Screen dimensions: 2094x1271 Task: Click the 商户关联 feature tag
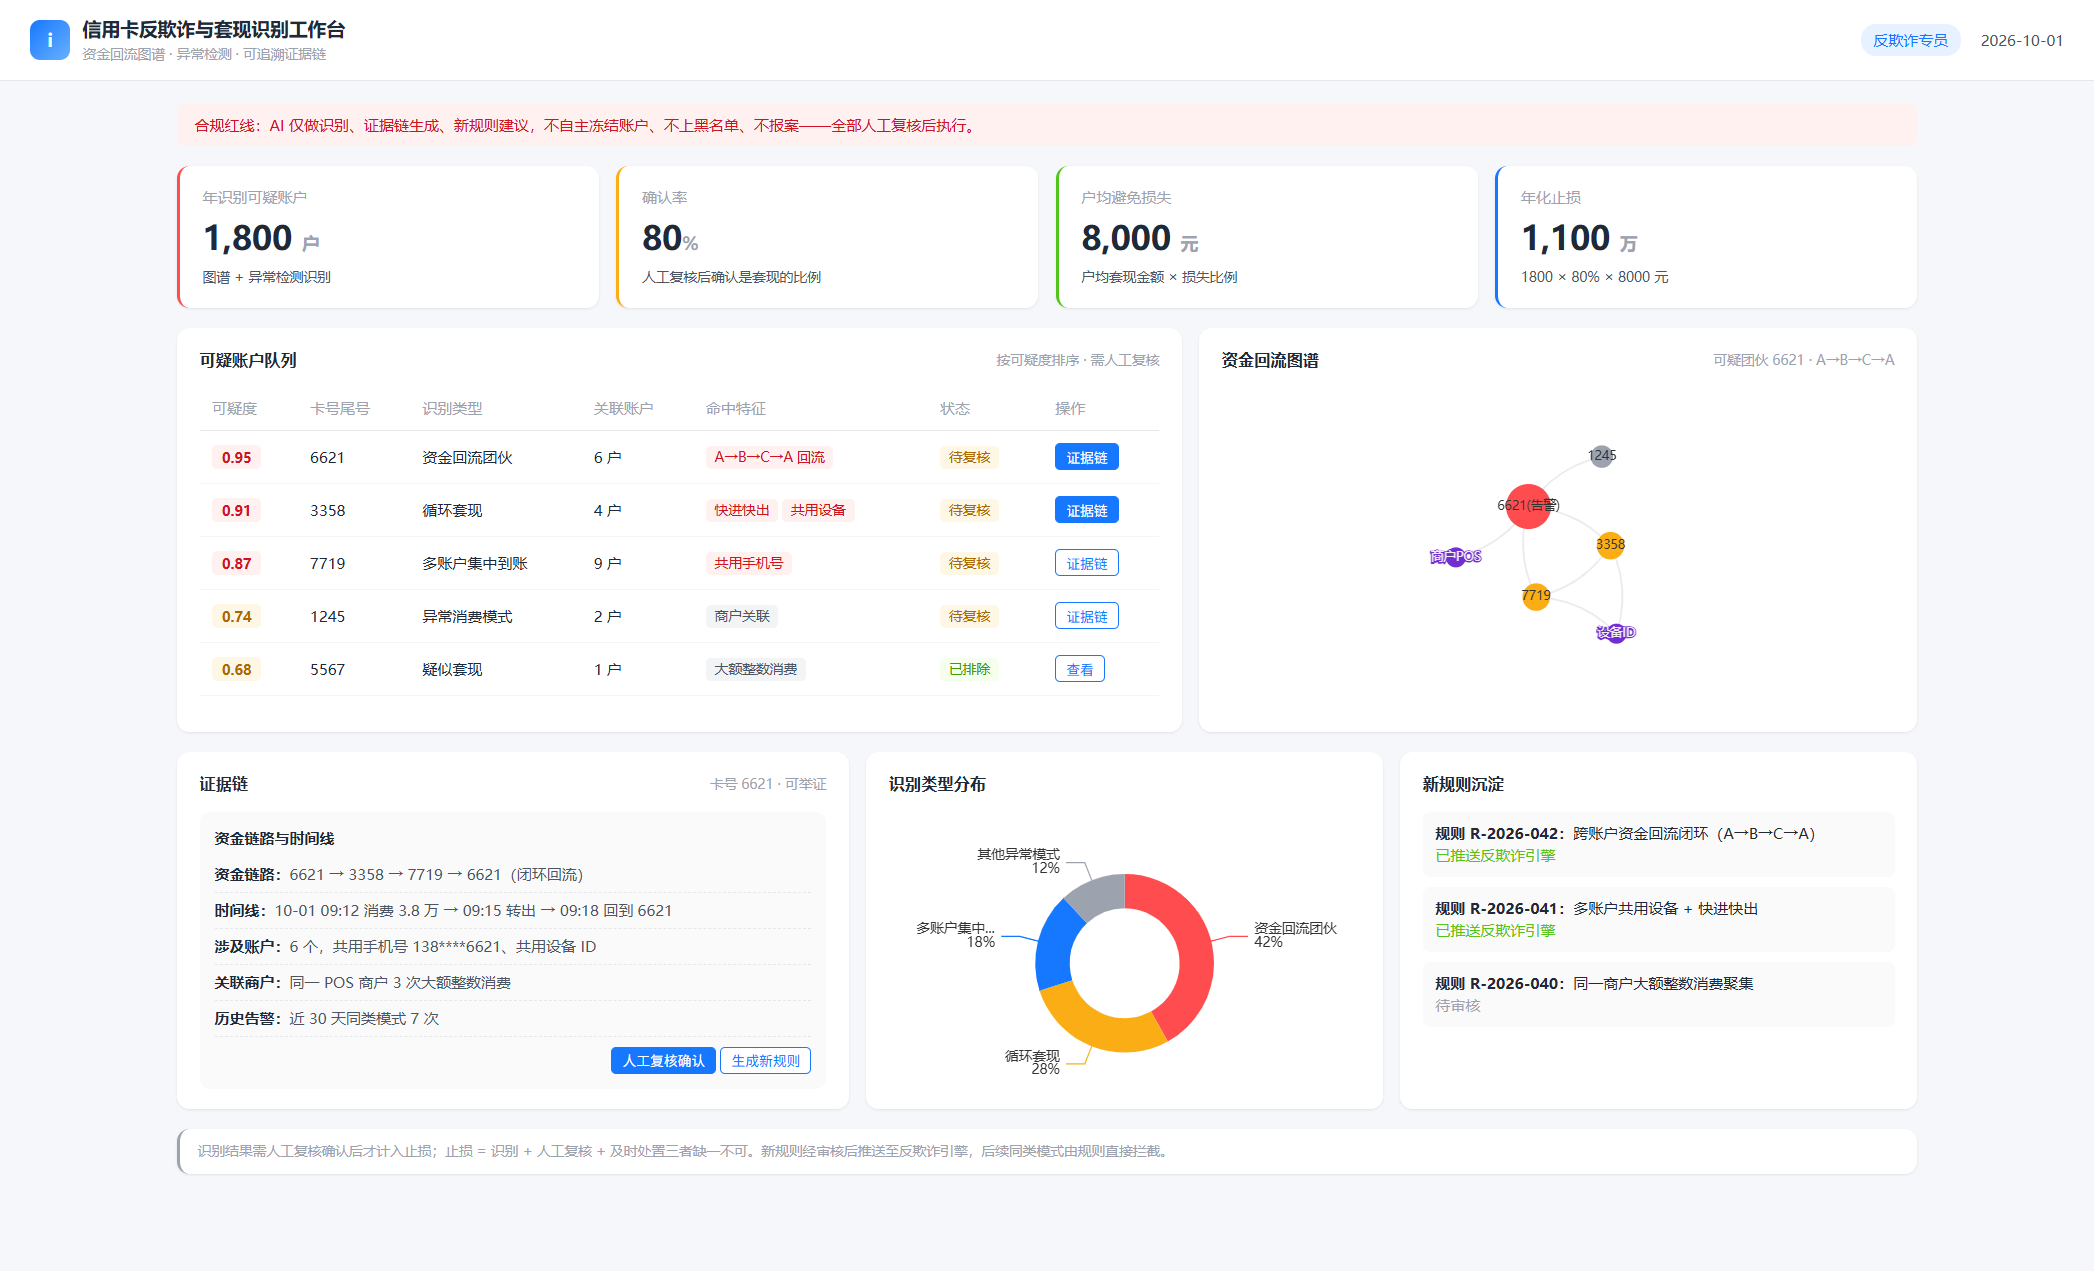[x=742, y=616]
